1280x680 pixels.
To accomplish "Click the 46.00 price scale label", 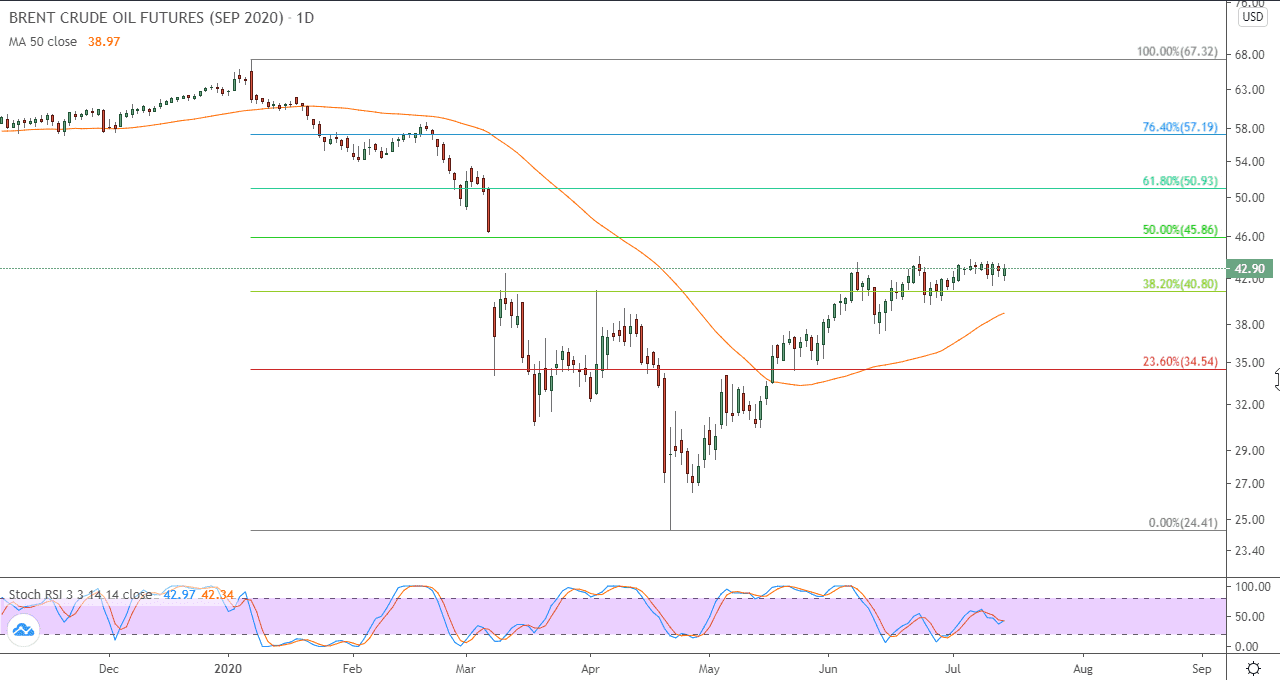I will coord(1251,237).
